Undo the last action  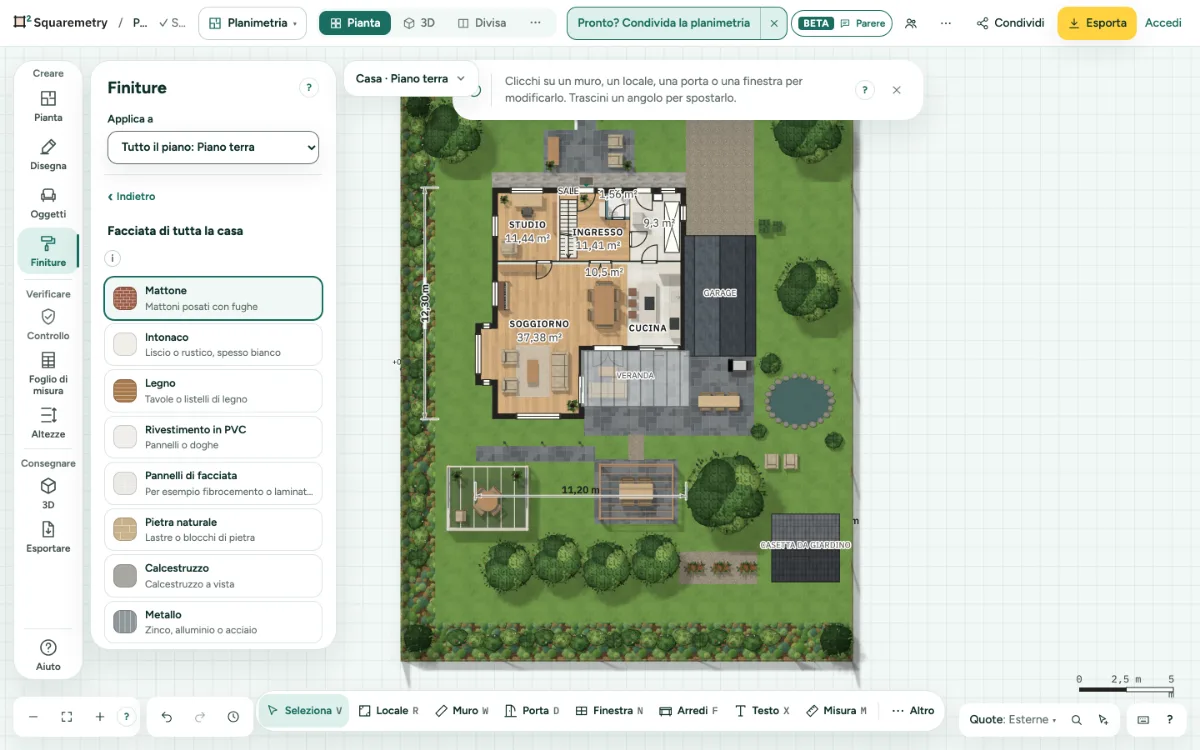167,717
